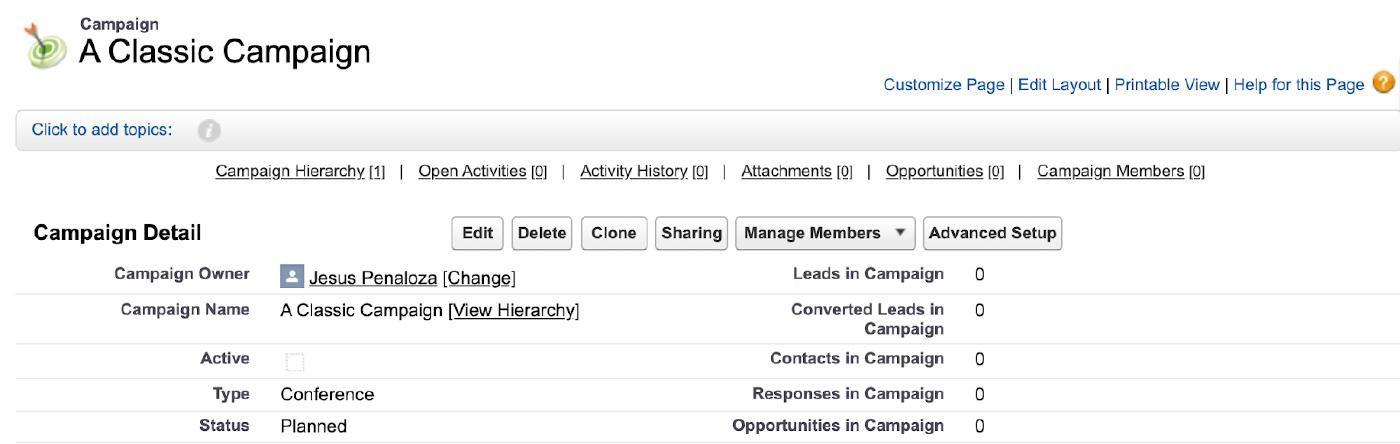1400x444 pixels.
Task: Jump to Campaign Hierarchy section
Action: coord(290,171)
